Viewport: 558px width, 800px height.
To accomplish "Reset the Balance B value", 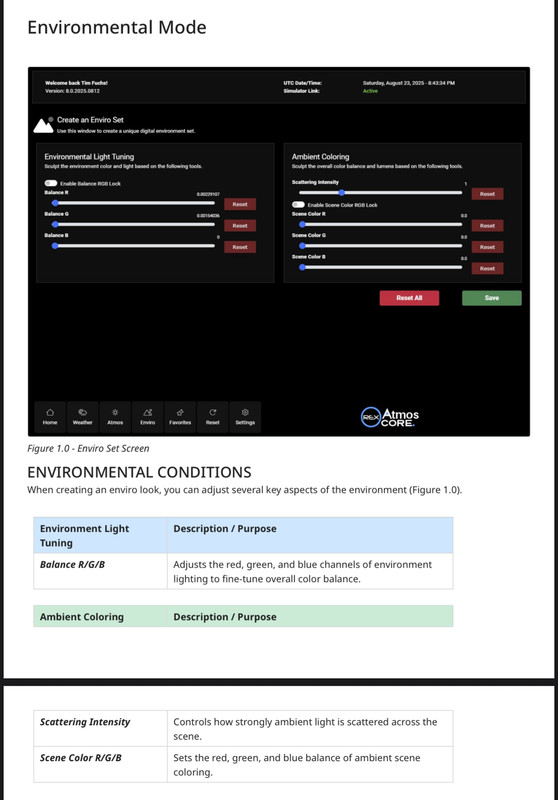I will pos(240,247).
